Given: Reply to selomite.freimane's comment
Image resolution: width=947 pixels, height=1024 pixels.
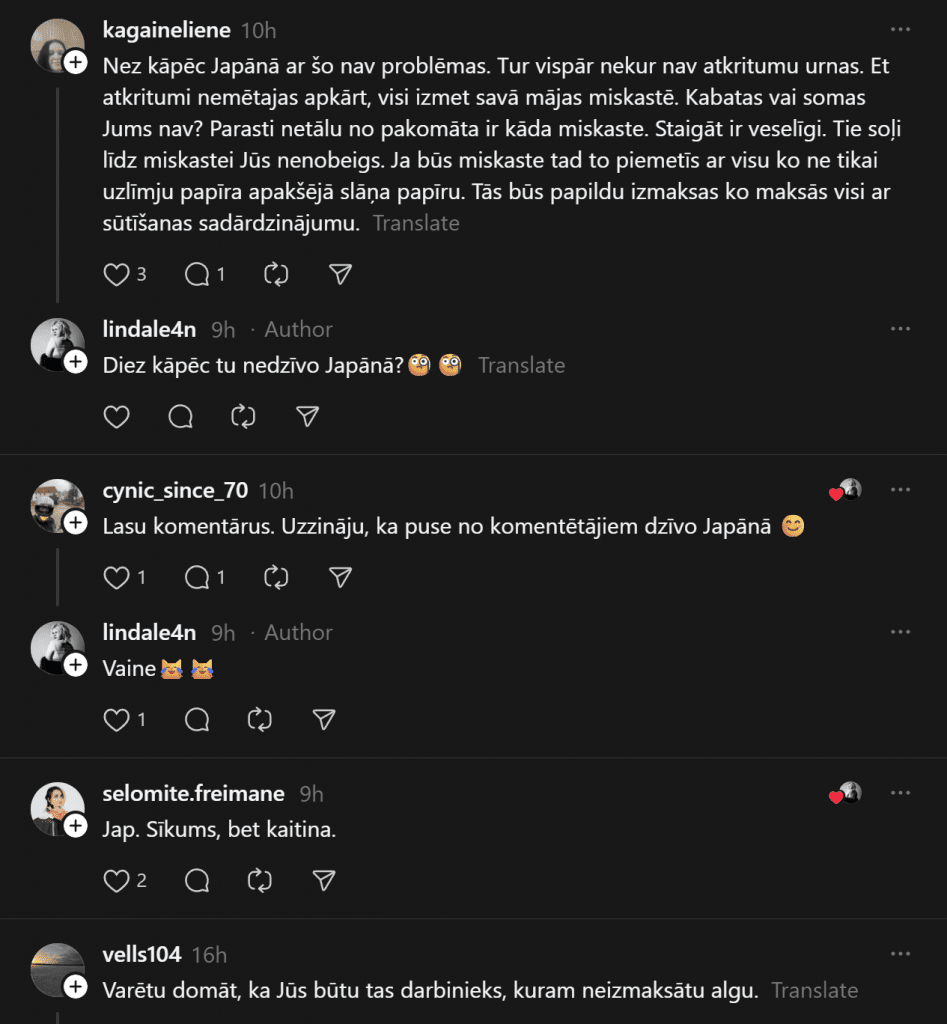Looking at the screenshot, I should click(197, 880).
